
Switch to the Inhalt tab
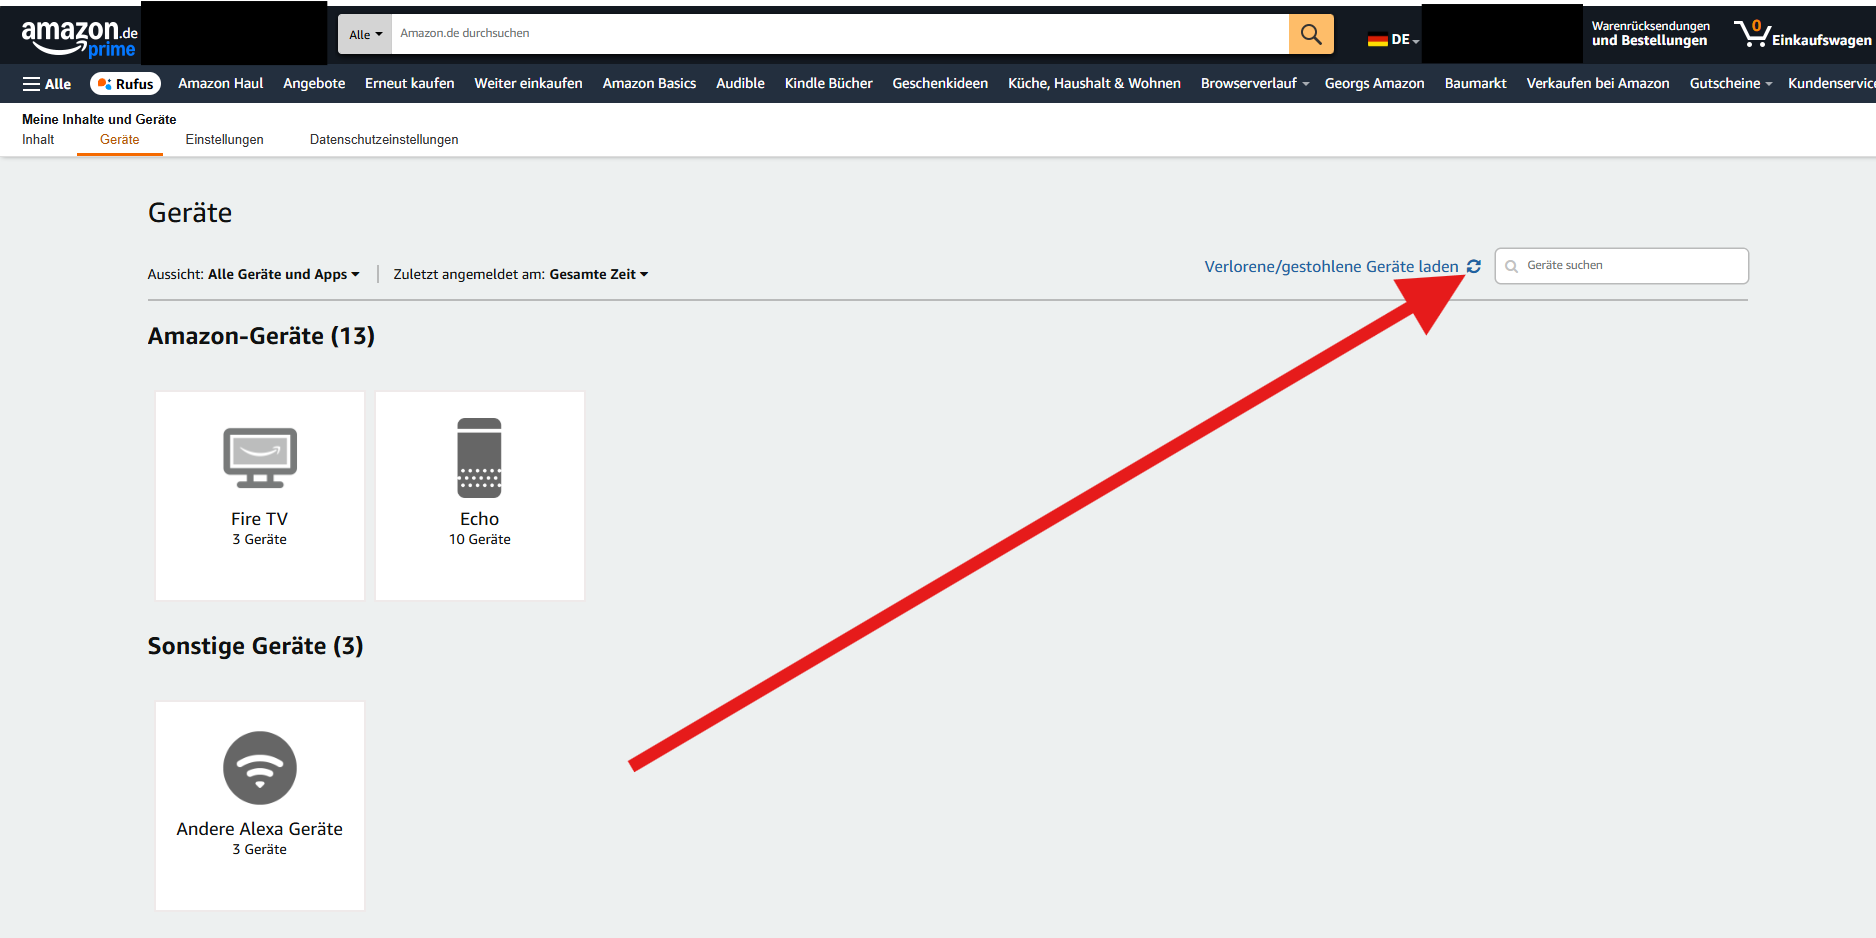click(38, 140)
